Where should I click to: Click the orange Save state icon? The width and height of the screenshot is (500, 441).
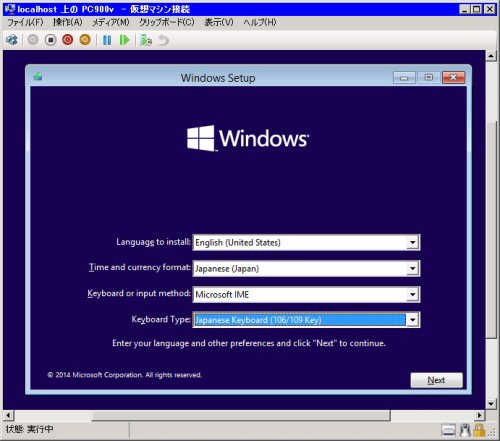coord(85,40)
